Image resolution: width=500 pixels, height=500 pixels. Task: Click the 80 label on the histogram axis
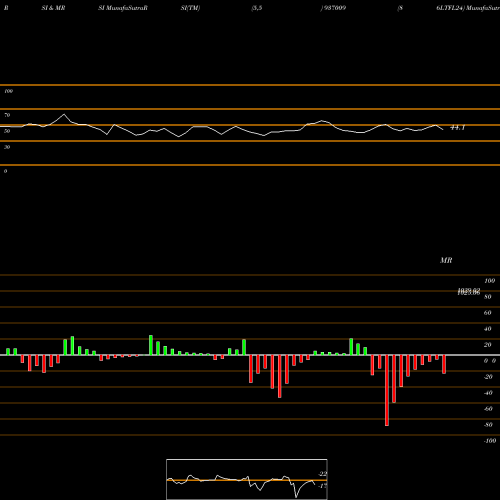[x=488, y=297]
